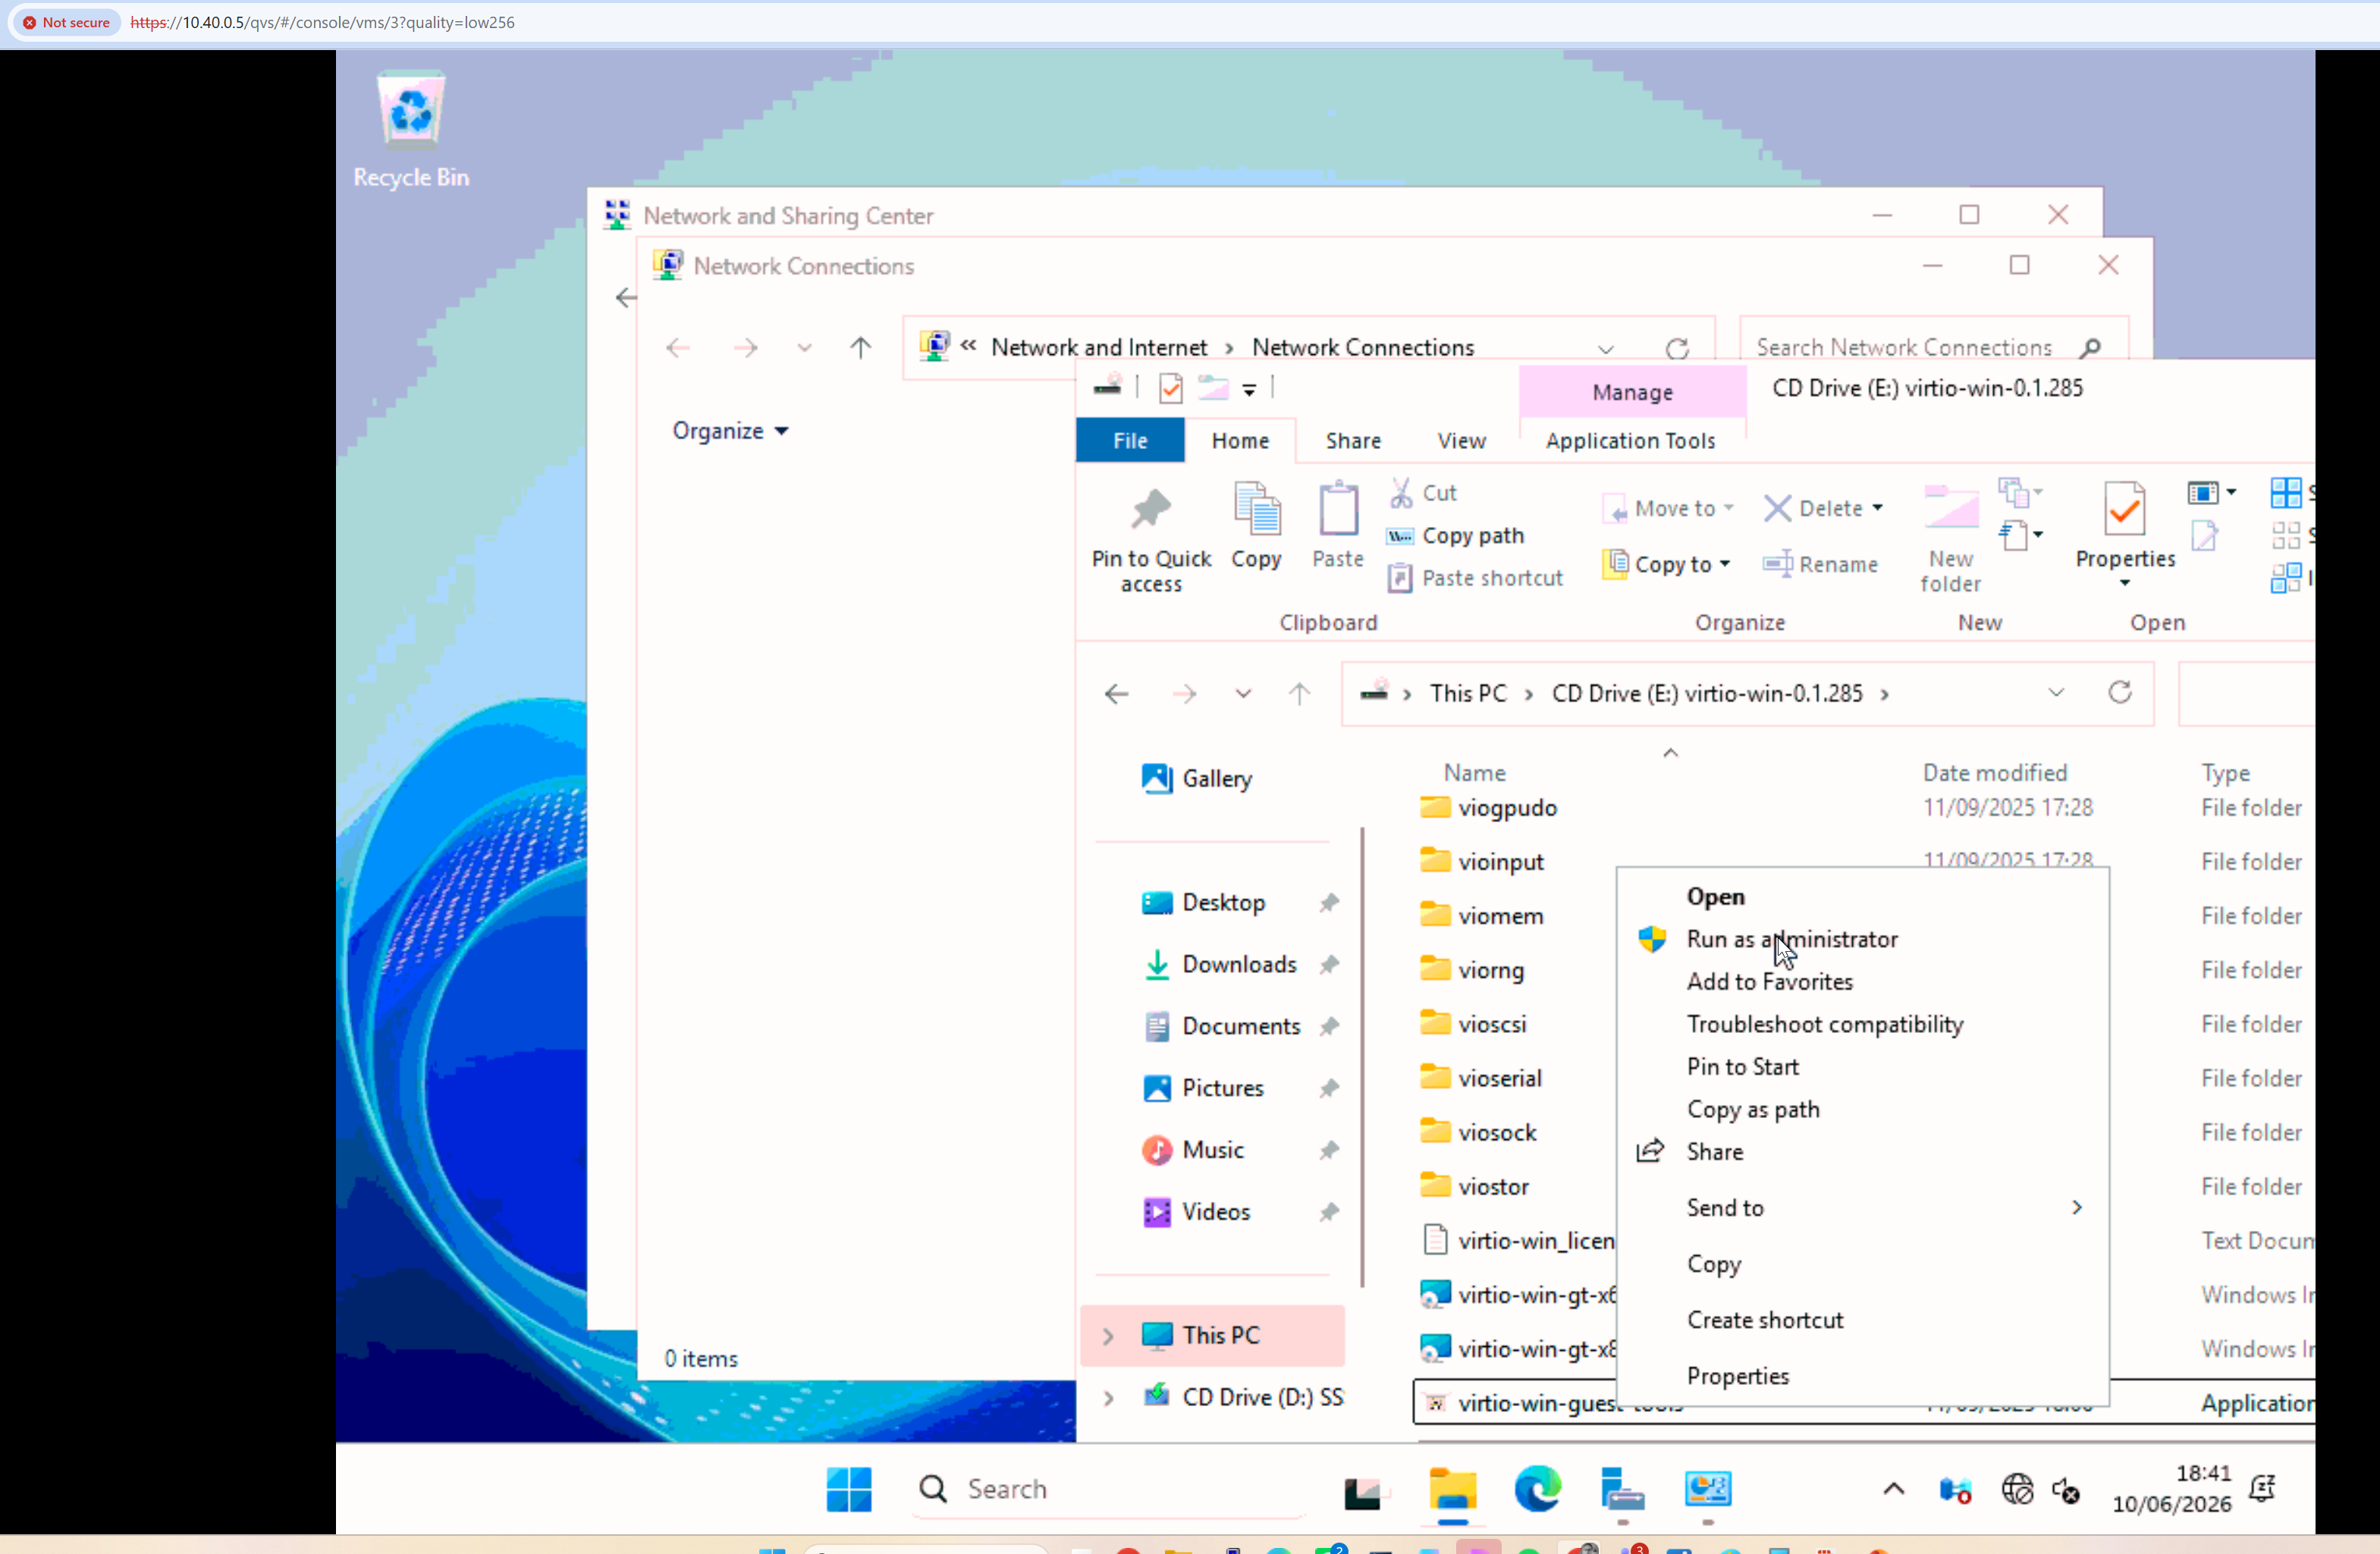Click Paste shortcut in ribbon
Screen dimensions: 2380x1554
tap(1476, 578)
